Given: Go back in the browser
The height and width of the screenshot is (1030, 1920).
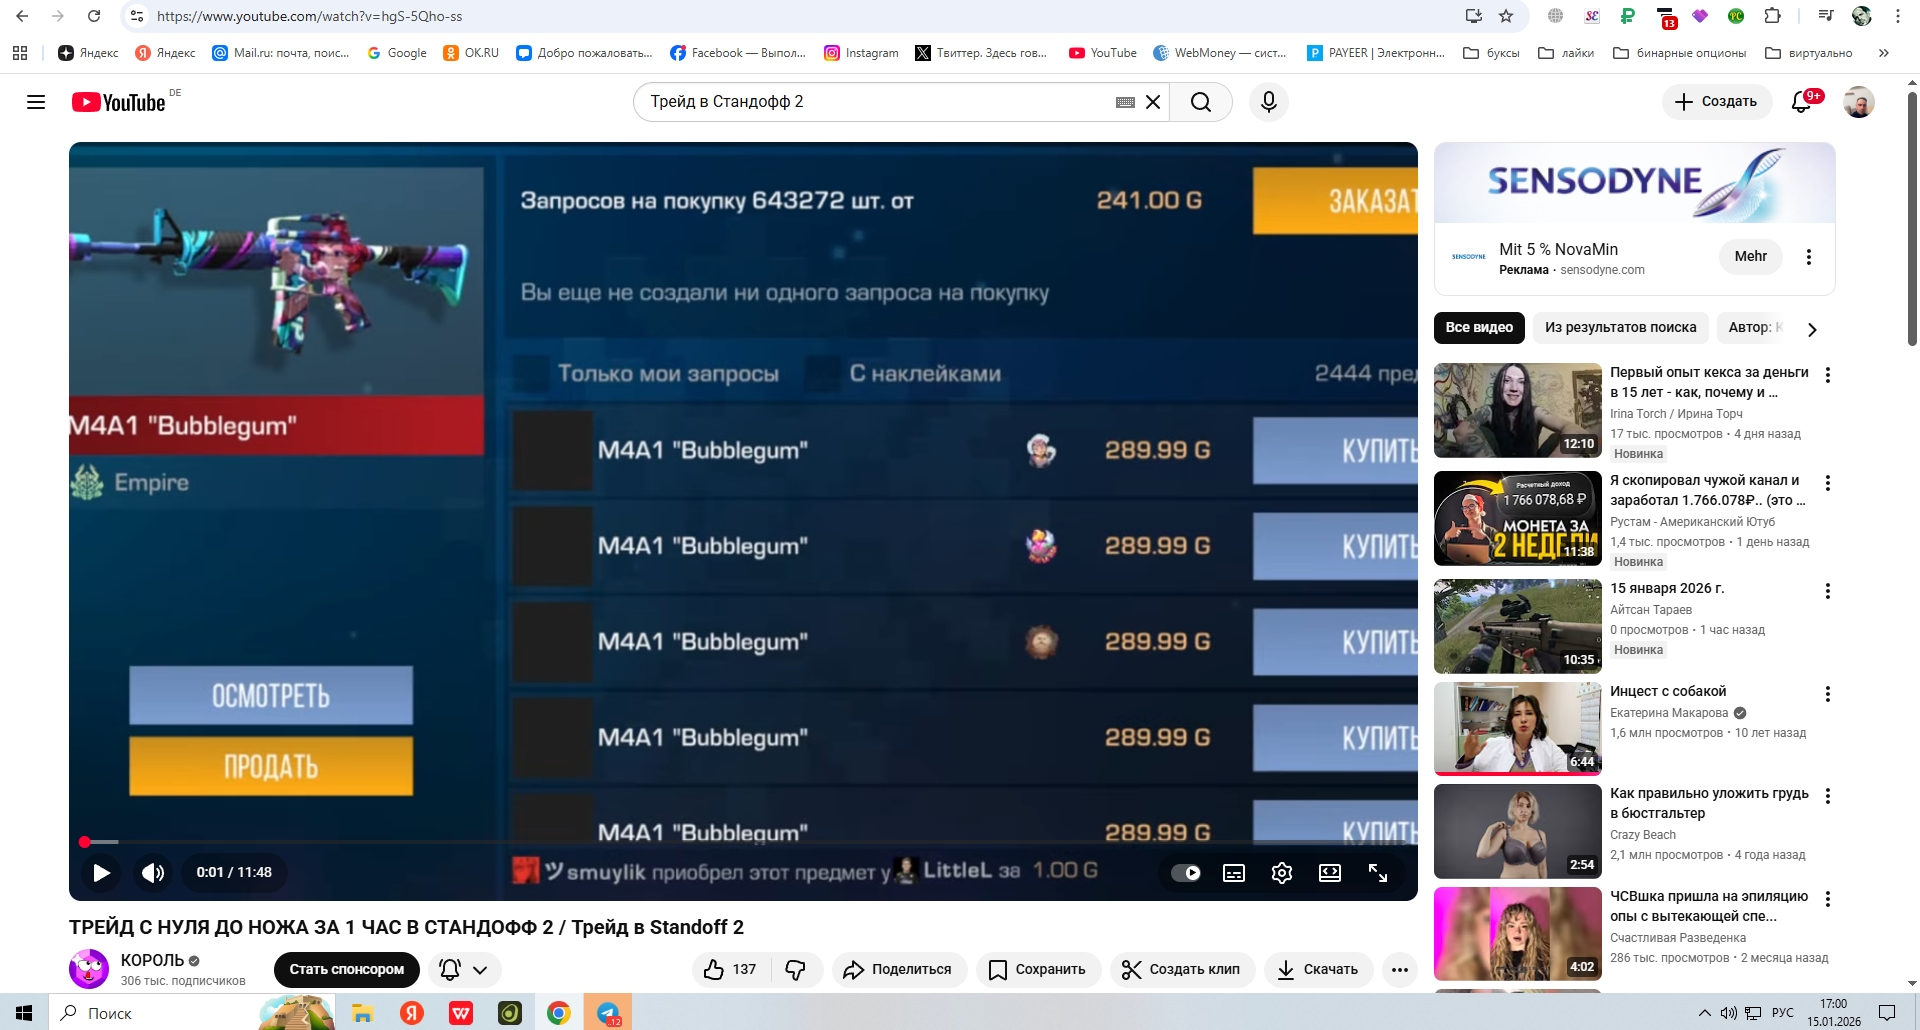Looking at the screenshot, I should point(22,16).
